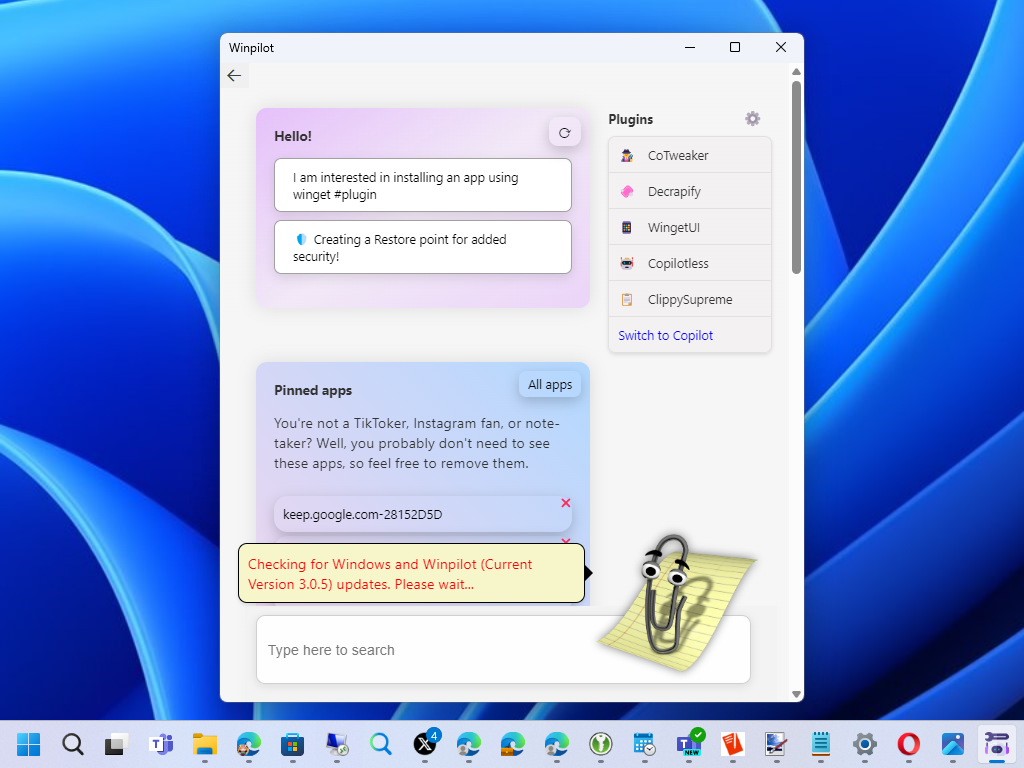Open the calendar clock app on the taskbar
Viewport: 1024px width, 768px height.
644,744
